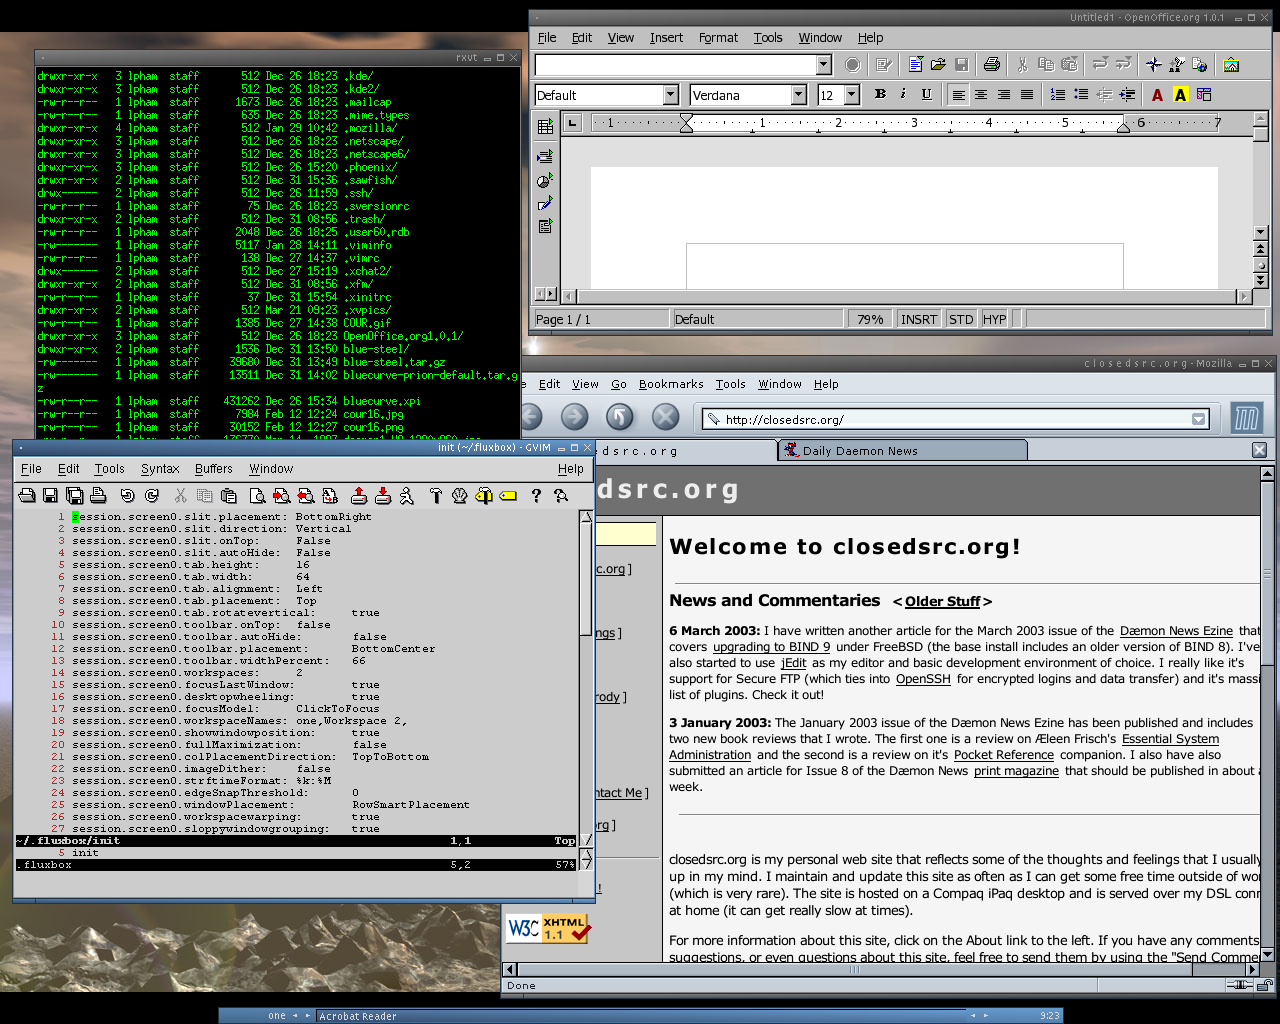Toggle the HYP field in status bar
The width and height of the screenshot is (1280, 1024).
click(x=995, y=319)
